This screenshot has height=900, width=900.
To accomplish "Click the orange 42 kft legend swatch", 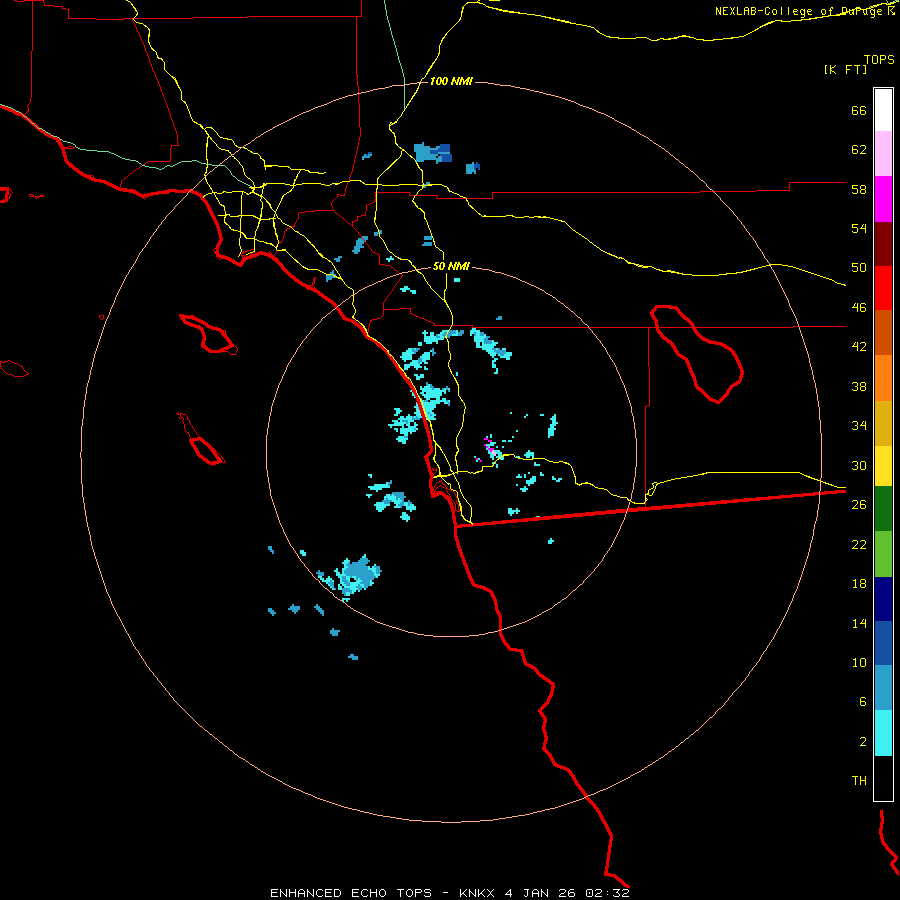I will [883, 378].
